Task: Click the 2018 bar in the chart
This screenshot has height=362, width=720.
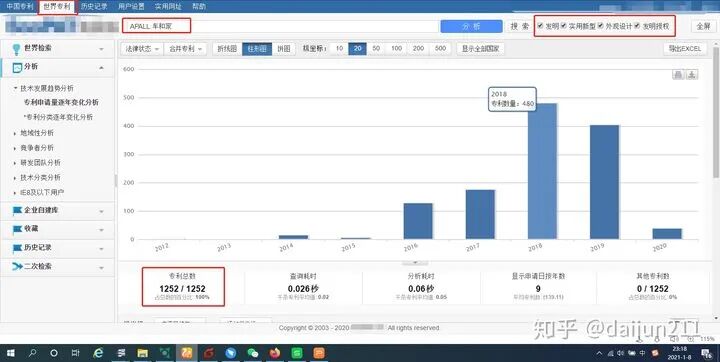Action: (x=542, y=171)
